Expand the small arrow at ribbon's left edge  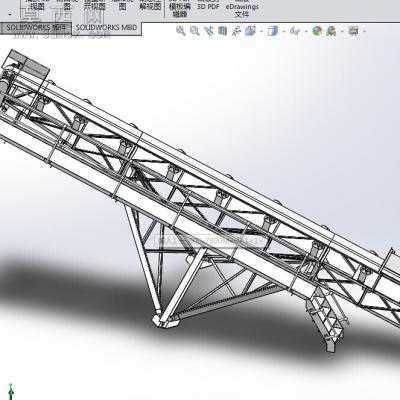click(x=10, y=14)
